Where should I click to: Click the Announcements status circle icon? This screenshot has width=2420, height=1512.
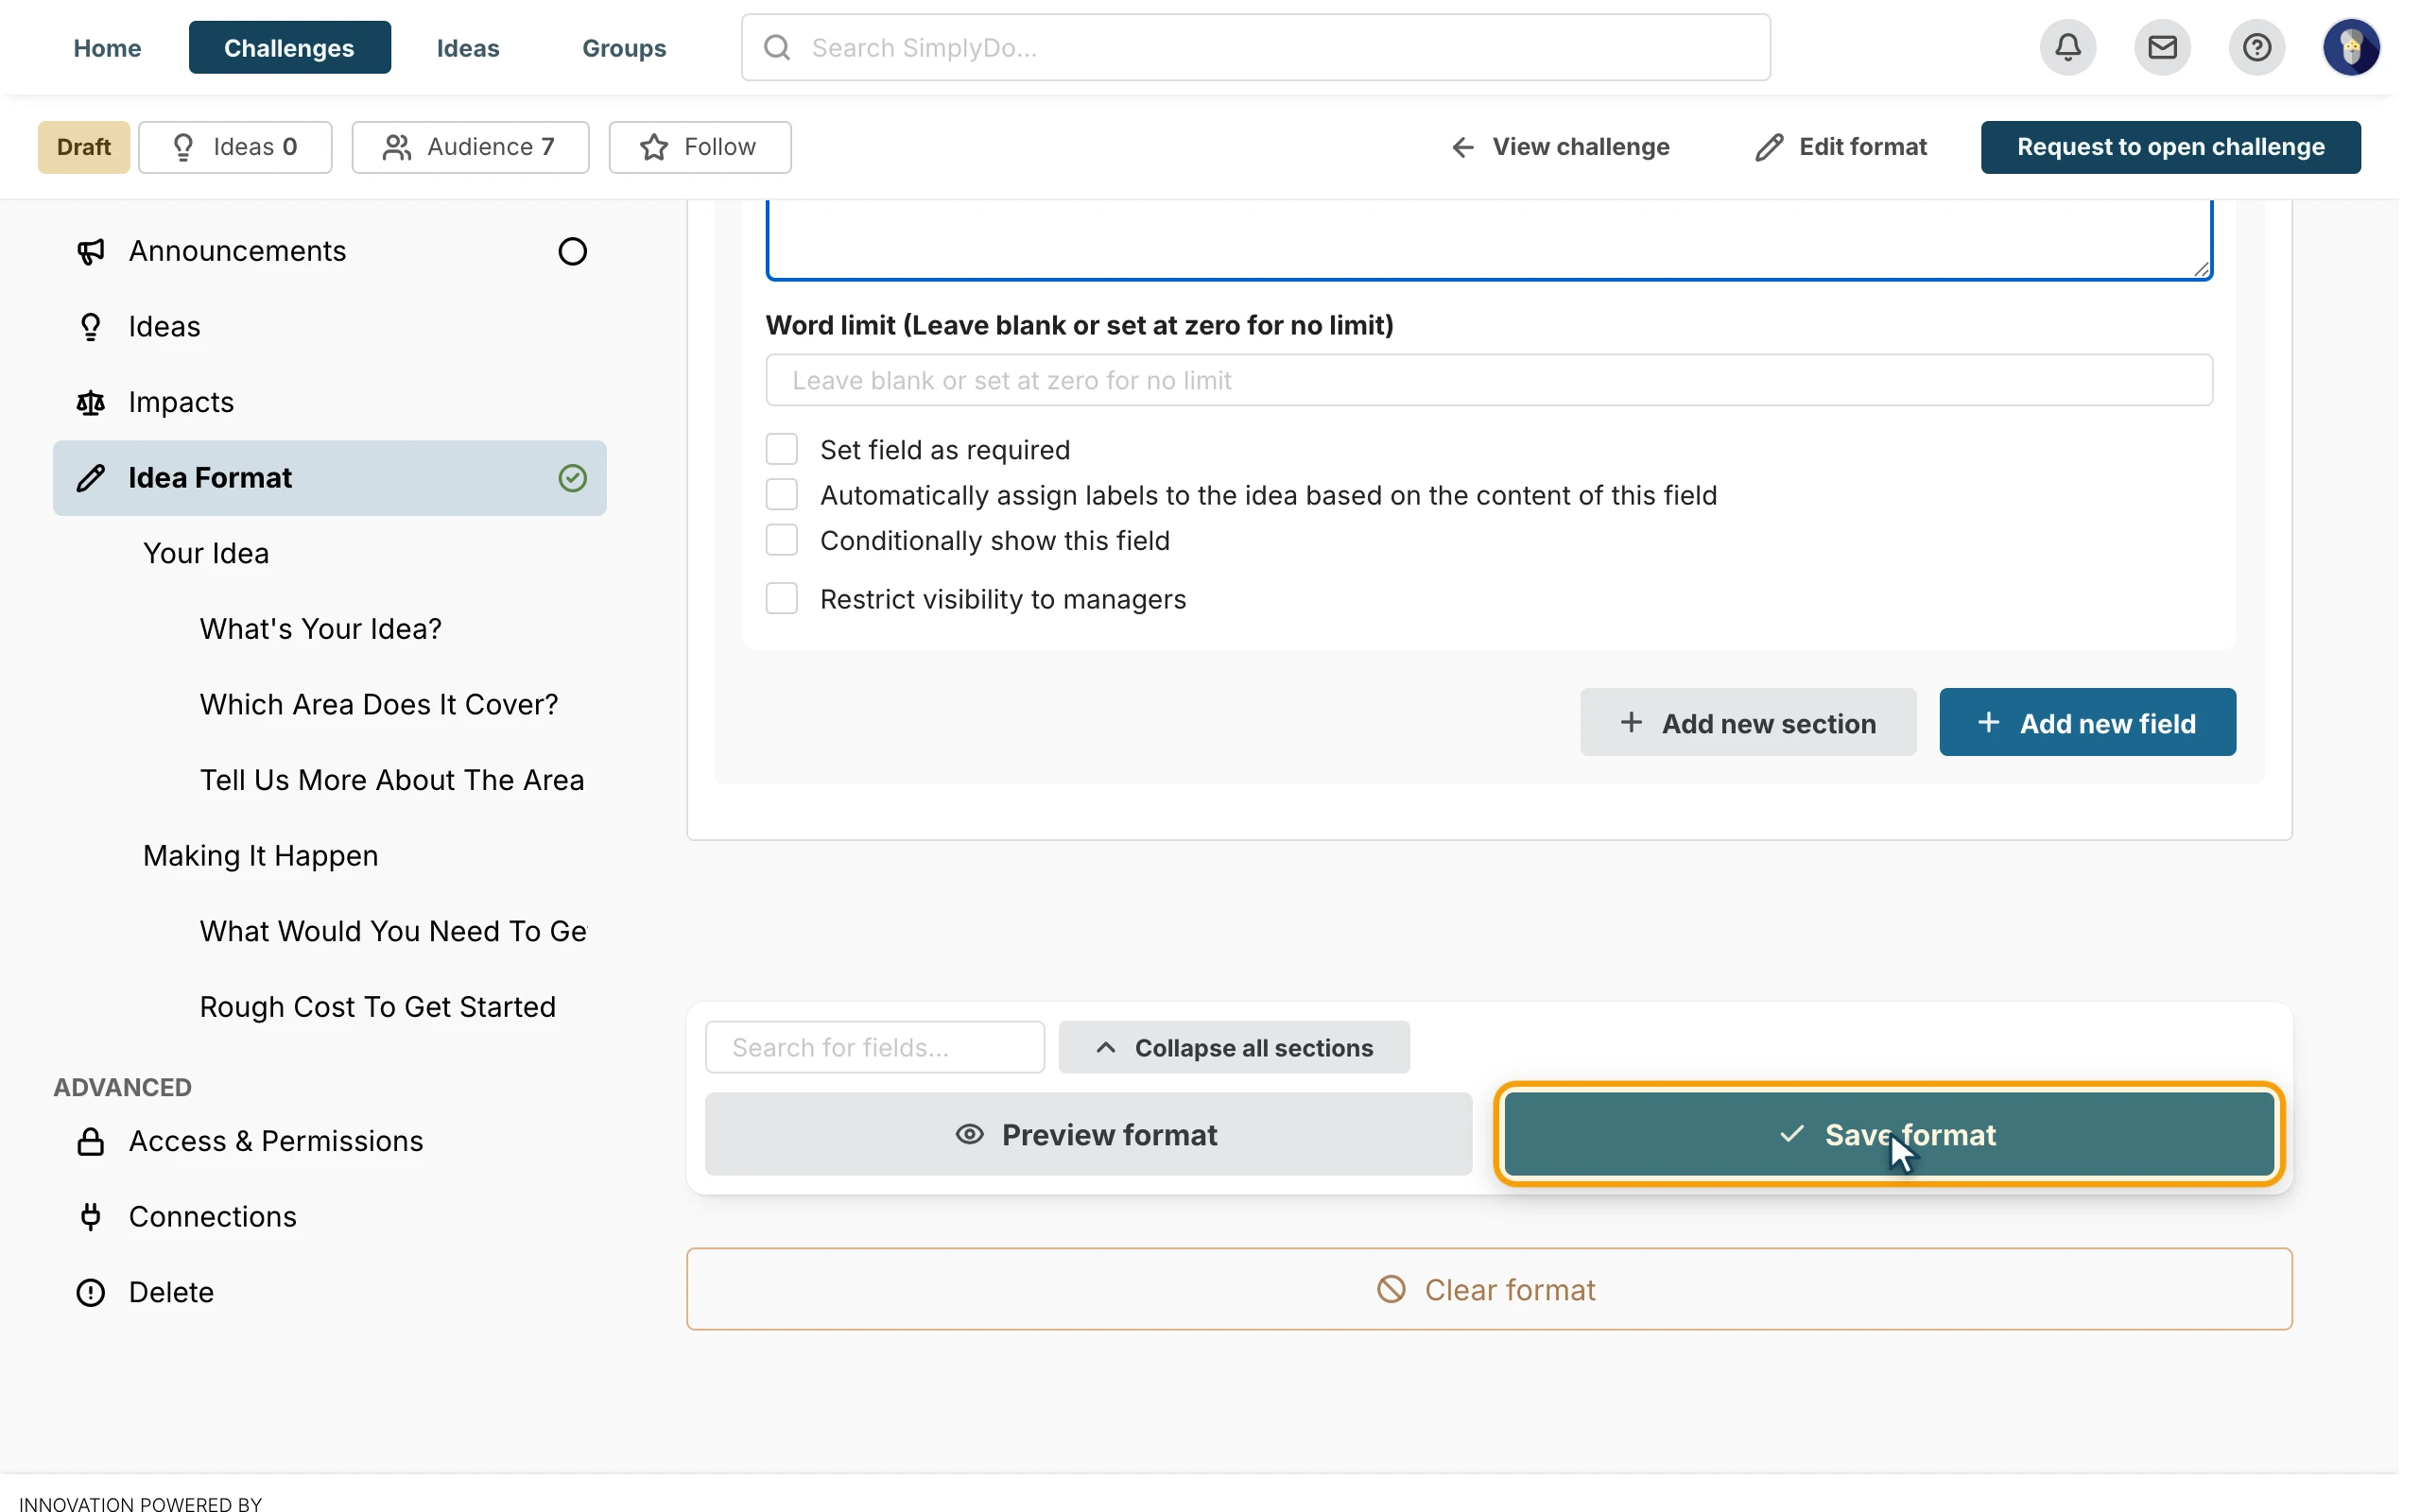pos(572,251)
